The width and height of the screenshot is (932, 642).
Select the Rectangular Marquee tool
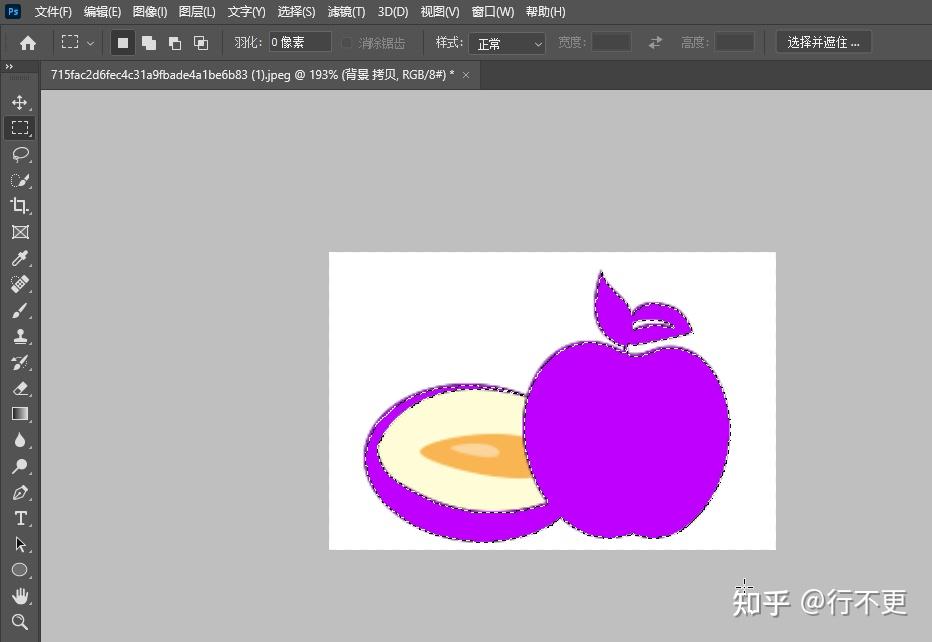20,128
